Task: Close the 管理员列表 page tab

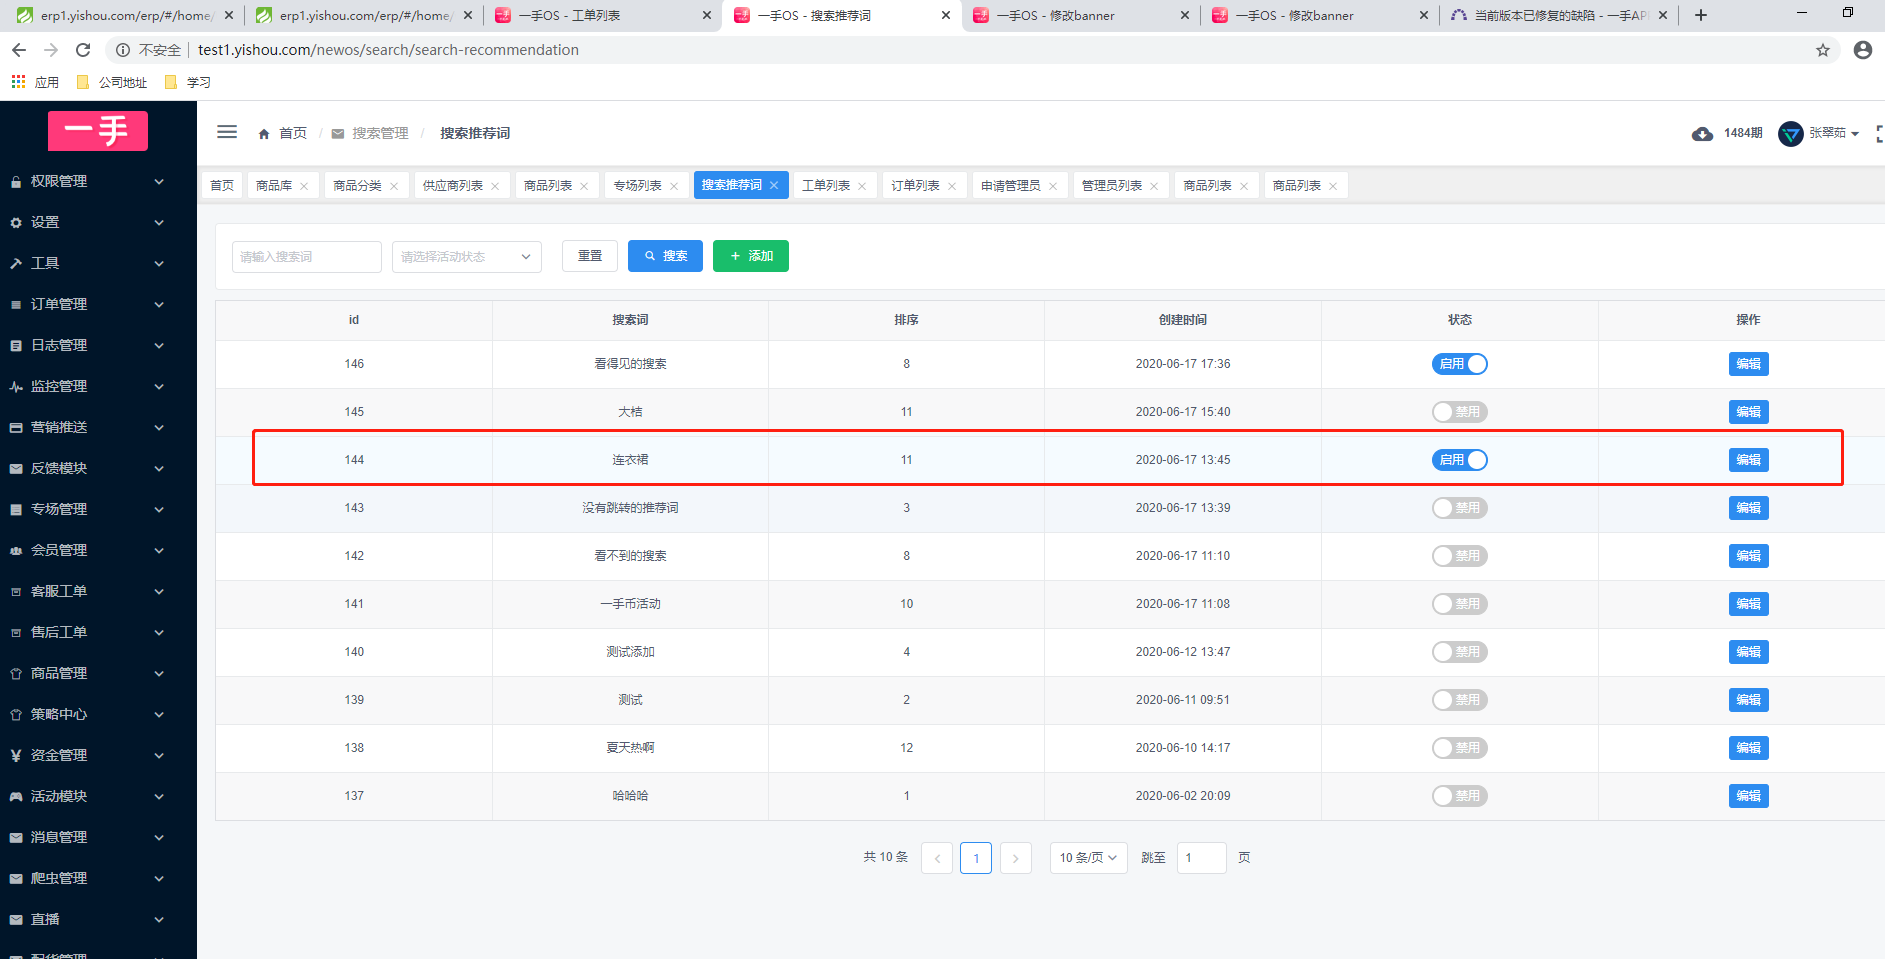Action: pyautogui.click(x=1154, y=186)
